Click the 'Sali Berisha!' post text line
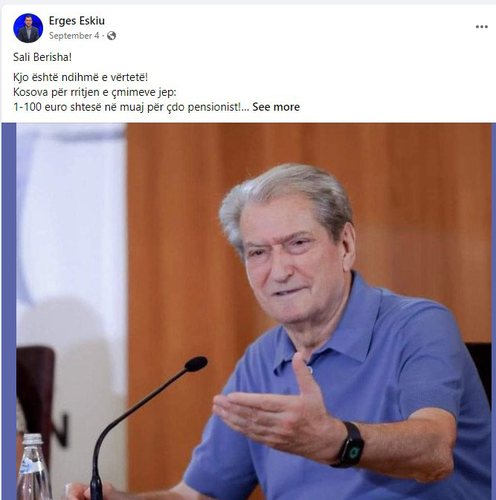The width and height of the screenshot is (496, 500). 42,57
